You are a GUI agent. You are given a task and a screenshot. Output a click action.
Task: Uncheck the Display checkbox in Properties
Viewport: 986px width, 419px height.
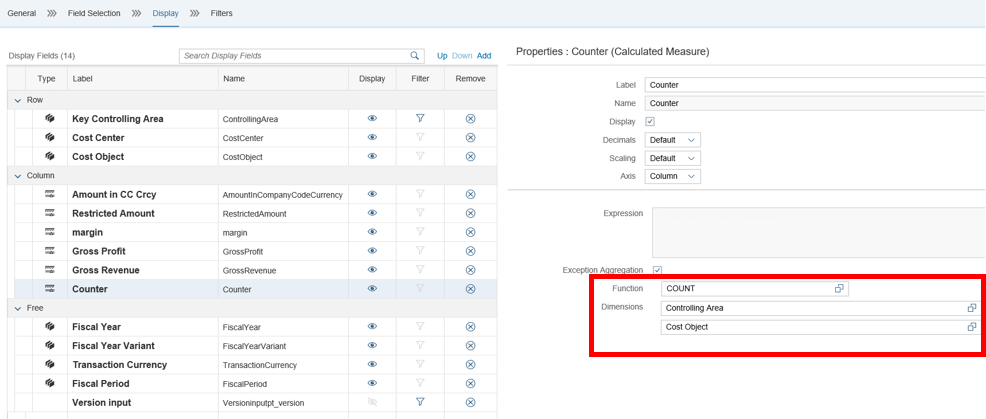pyautogui.click(x=650, y=121)
